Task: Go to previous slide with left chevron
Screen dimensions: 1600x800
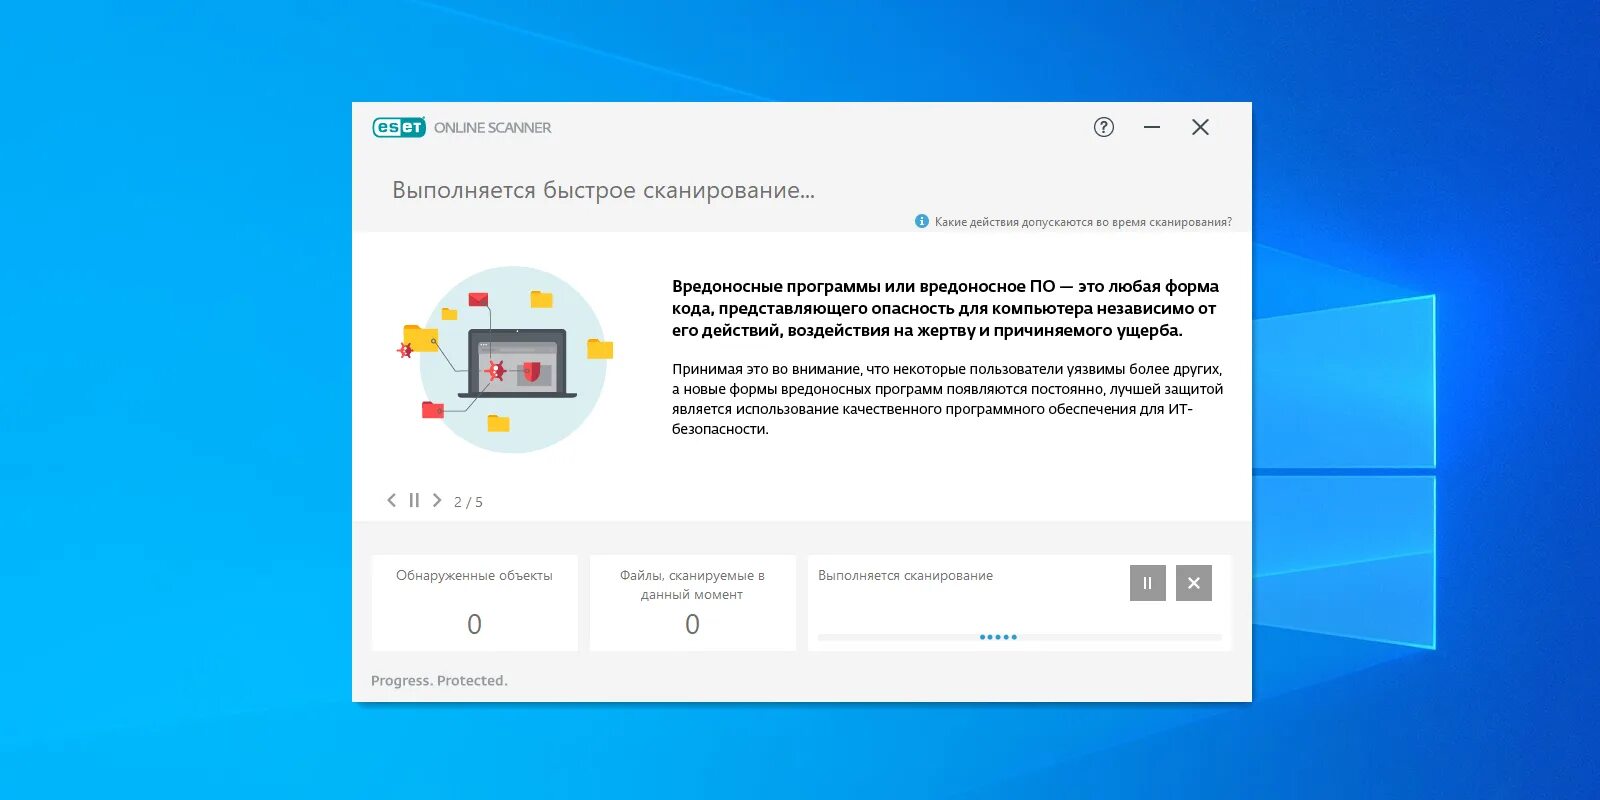Action: [x=392, y=500]
